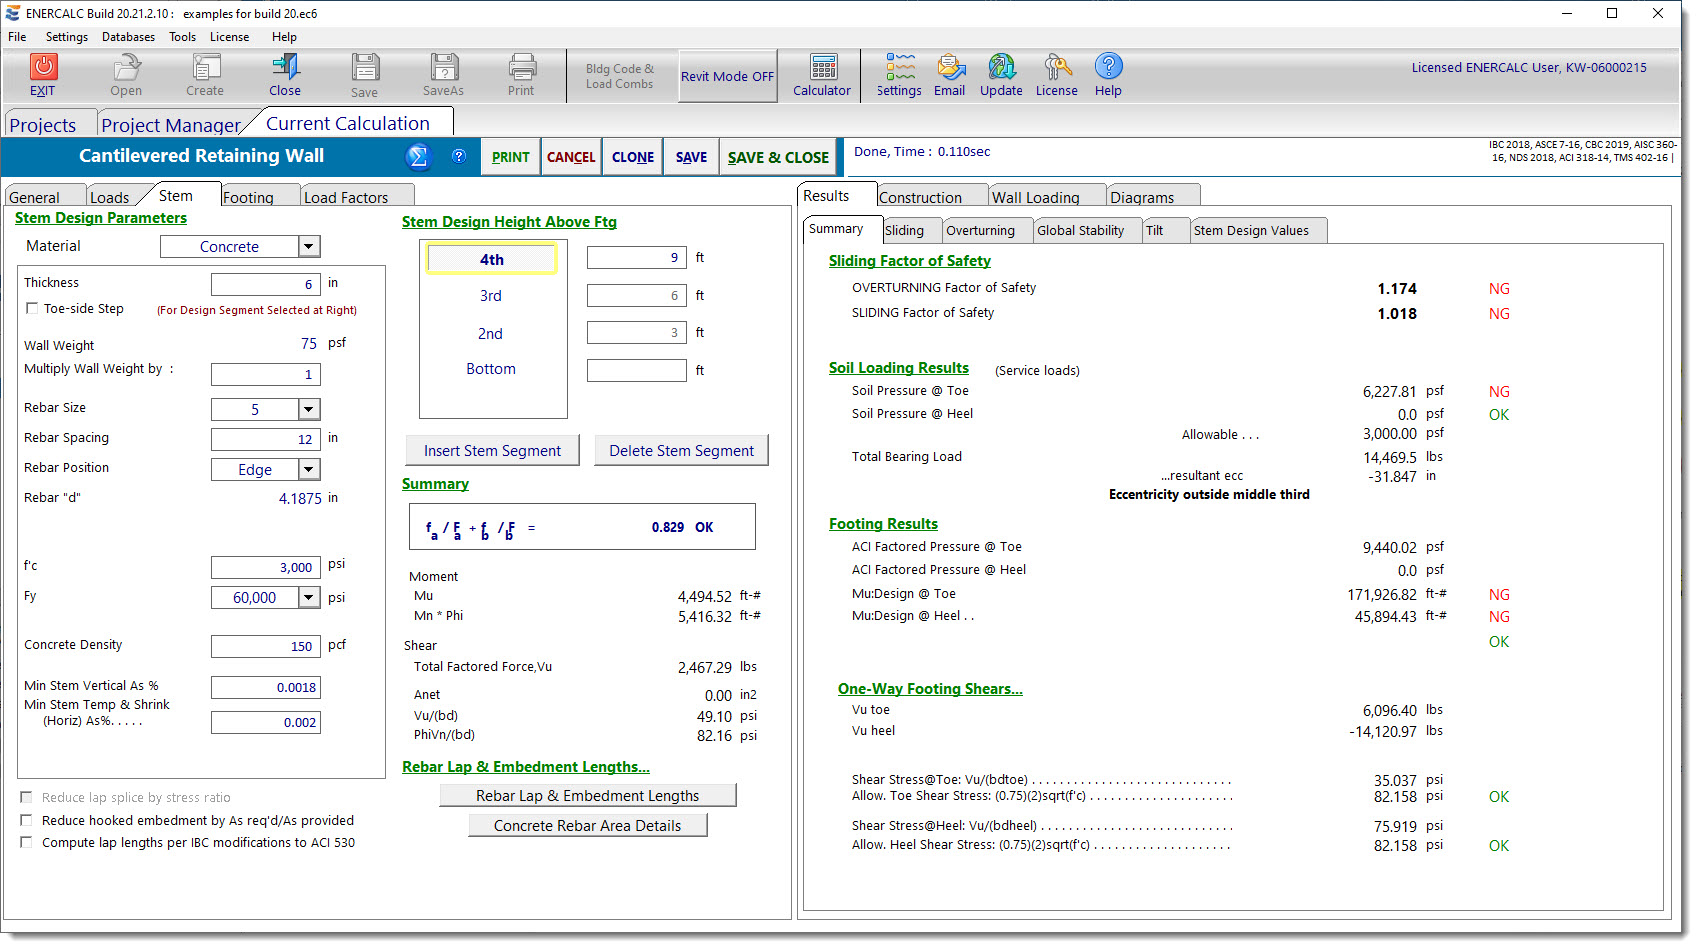The height and width of the screenshot is (948, 1697).
Task: Select the 3rd stem segment
Action: coord(491,296)
